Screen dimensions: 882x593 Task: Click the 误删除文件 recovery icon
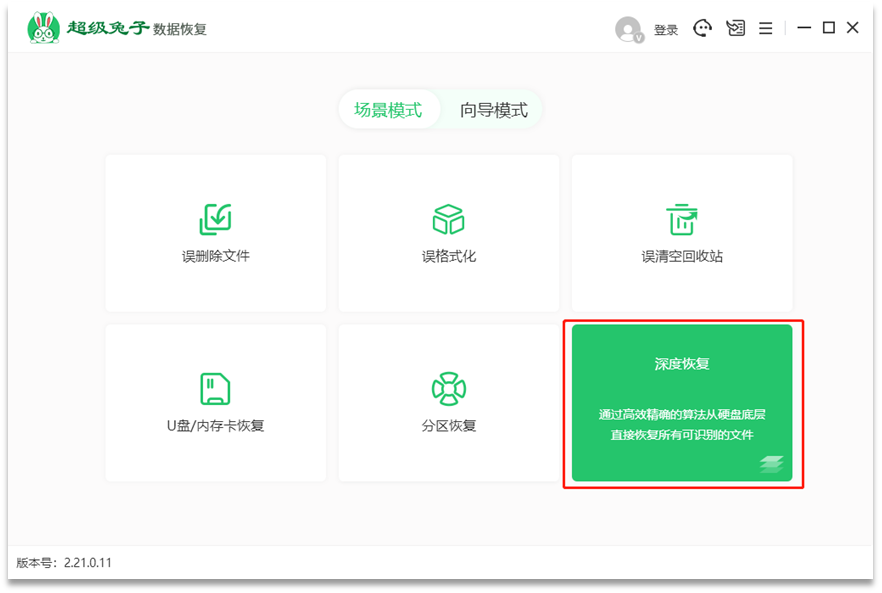(216, 220)
